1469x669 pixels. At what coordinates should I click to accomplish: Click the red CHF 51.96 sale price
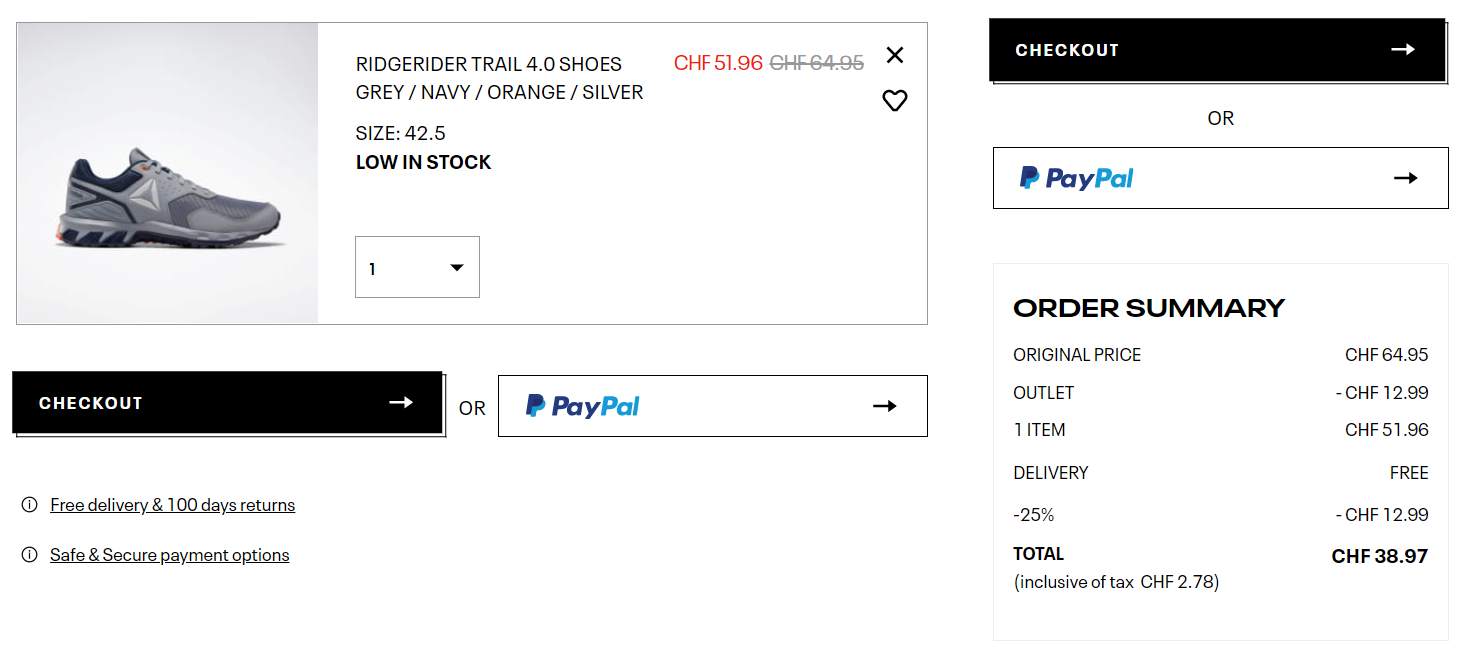click(718, 63)
